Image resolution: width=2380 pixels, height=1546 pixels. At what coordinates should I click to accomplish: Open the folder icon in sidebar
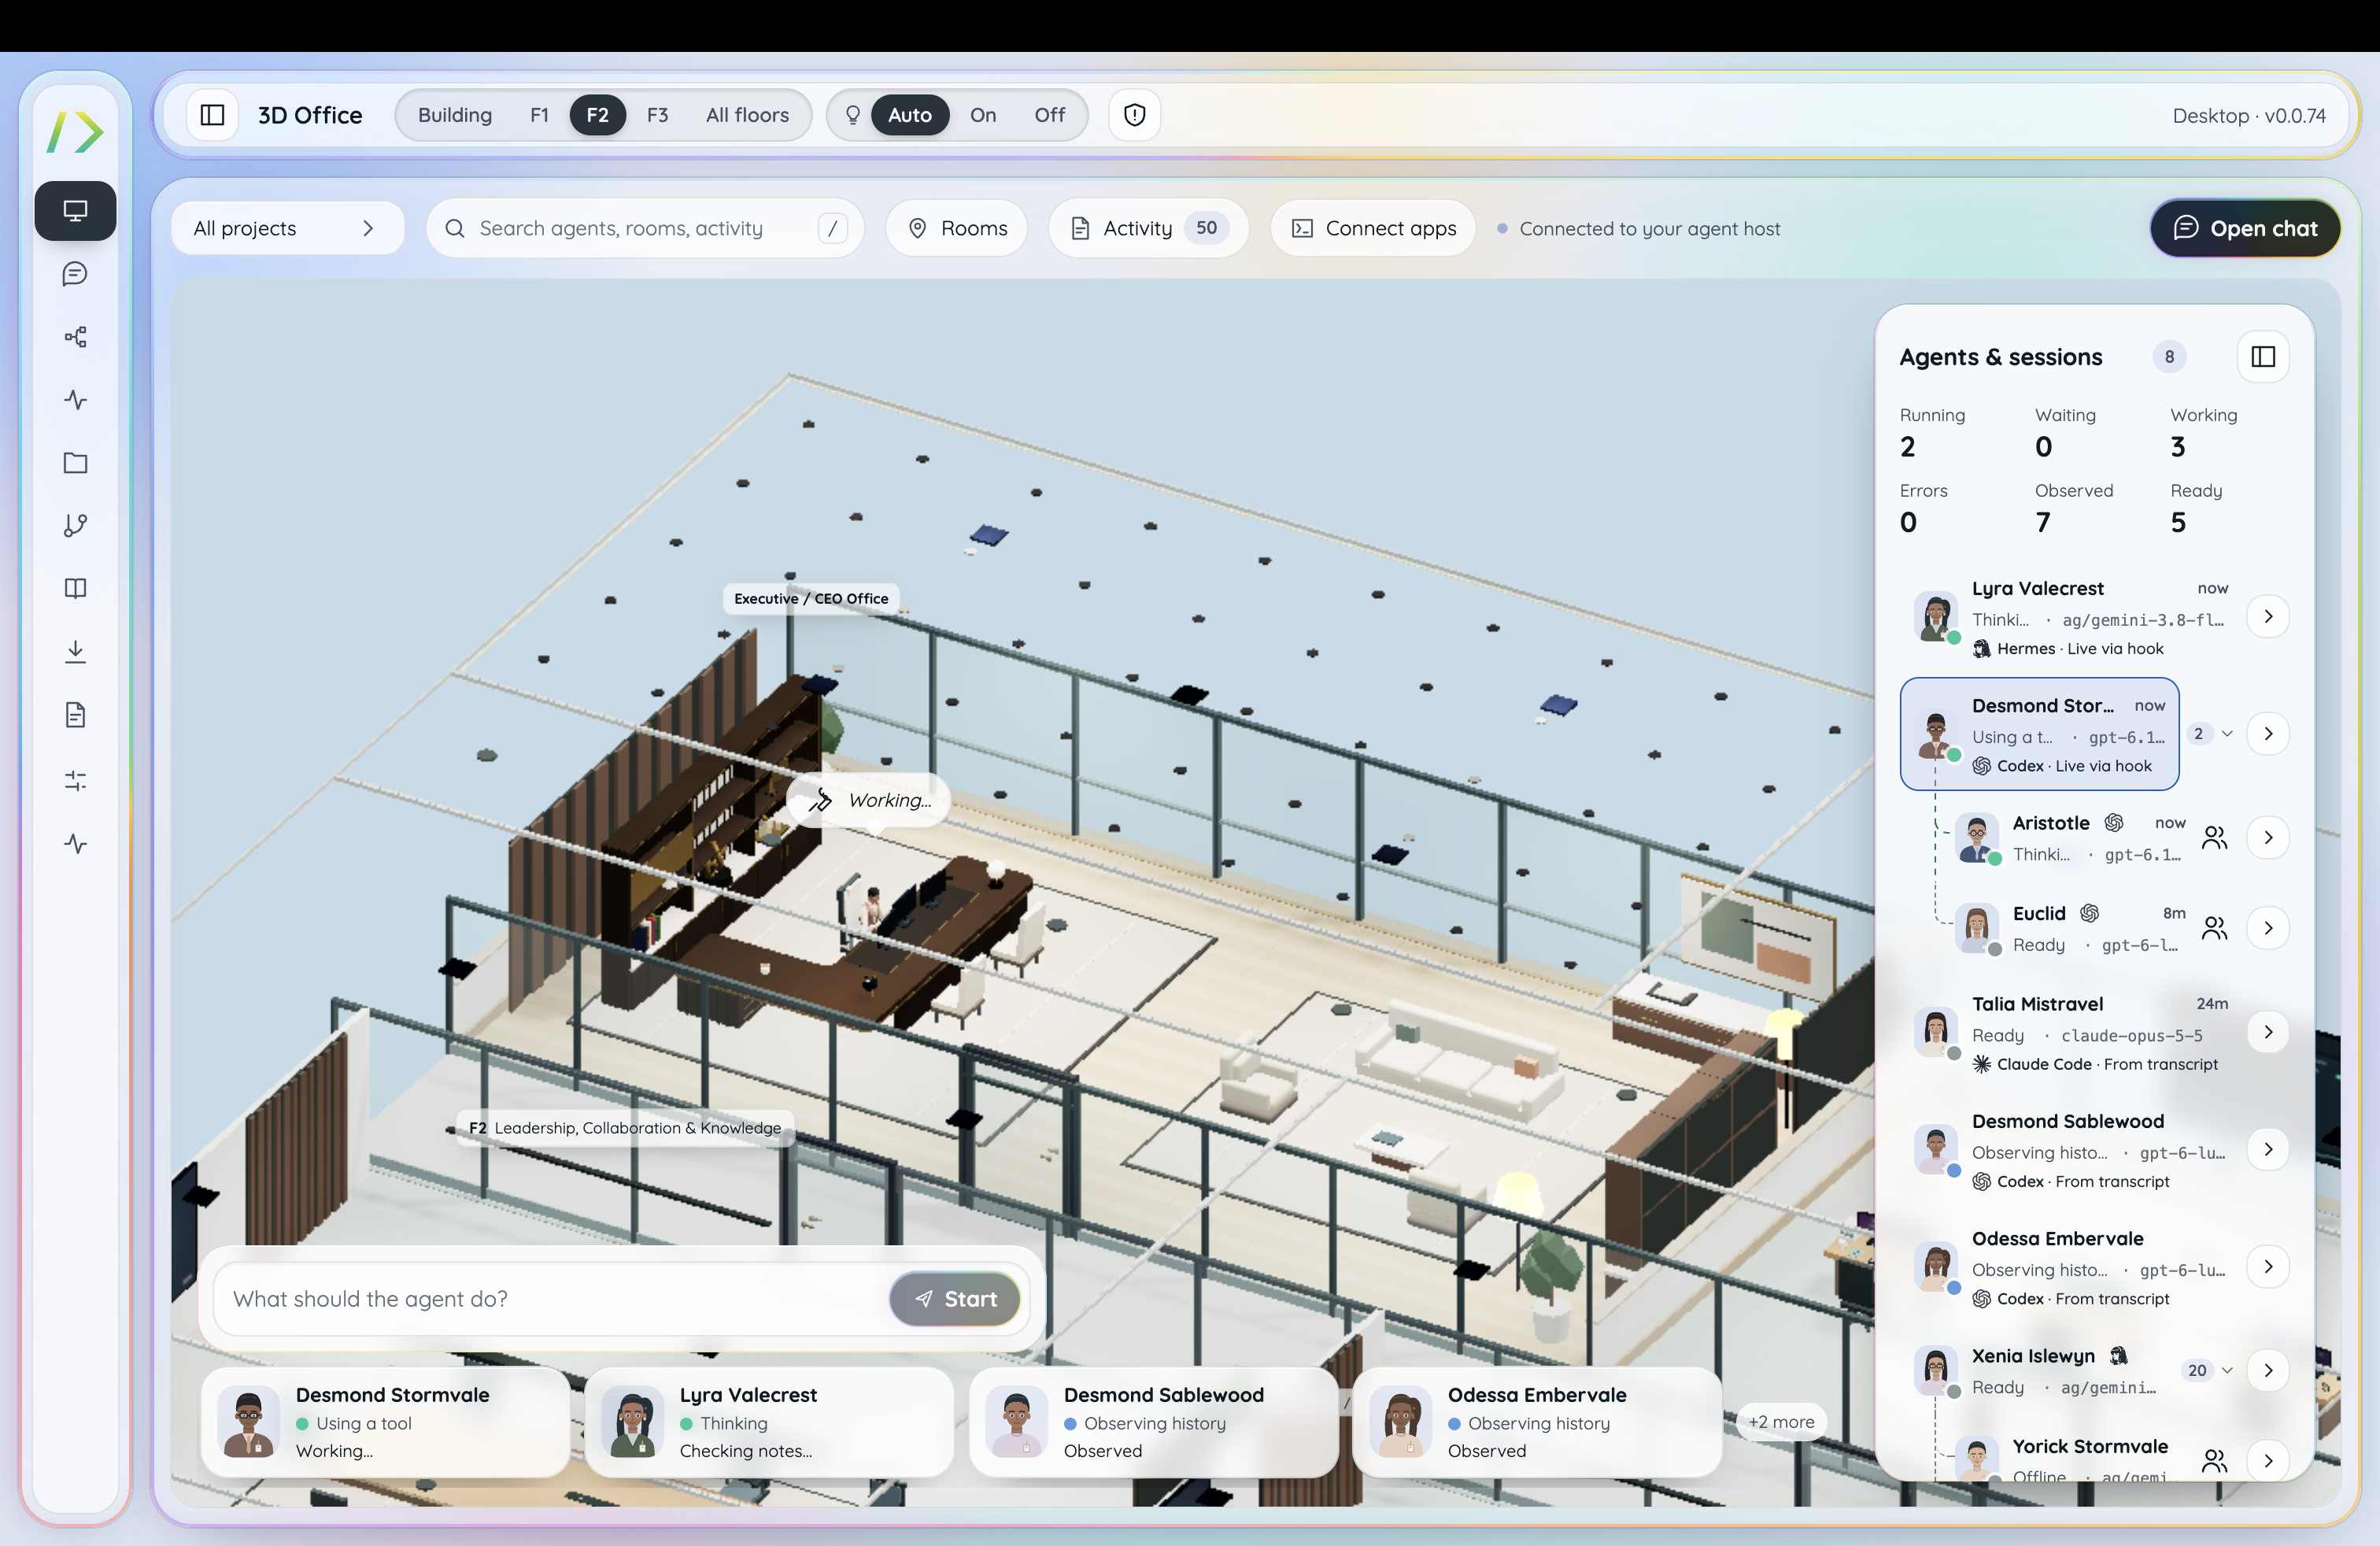[75, 463]
